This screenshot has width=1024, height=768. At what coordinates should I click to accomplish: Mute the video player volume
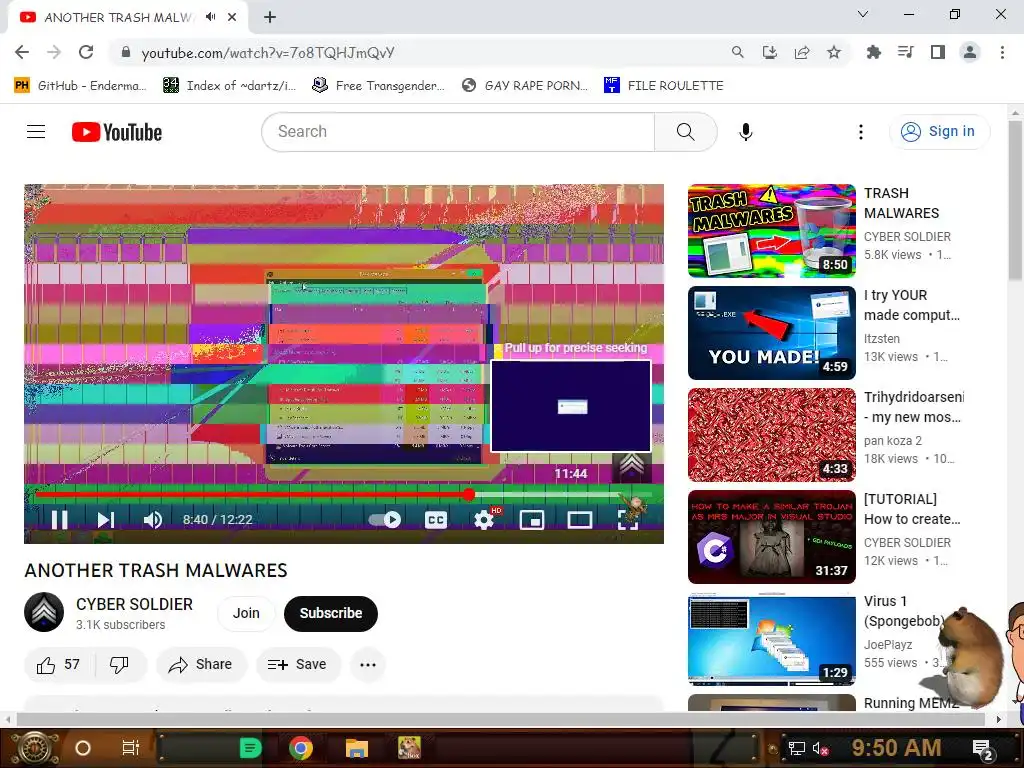(152, 520)
